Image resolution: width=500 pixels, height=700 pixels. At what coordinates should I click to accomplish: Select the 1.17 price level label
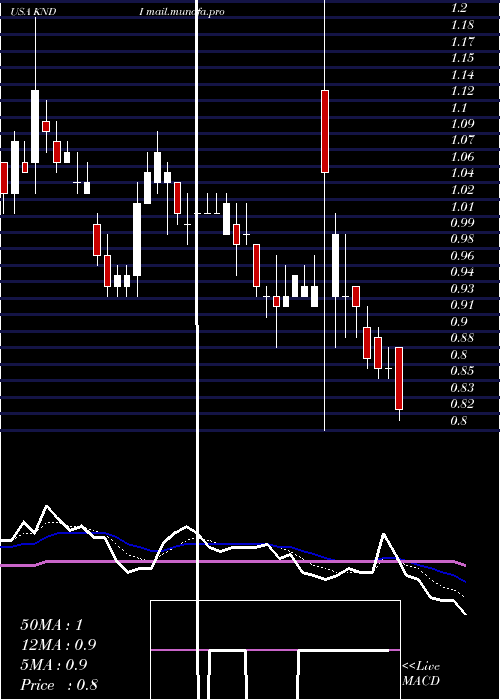[462, 42]
